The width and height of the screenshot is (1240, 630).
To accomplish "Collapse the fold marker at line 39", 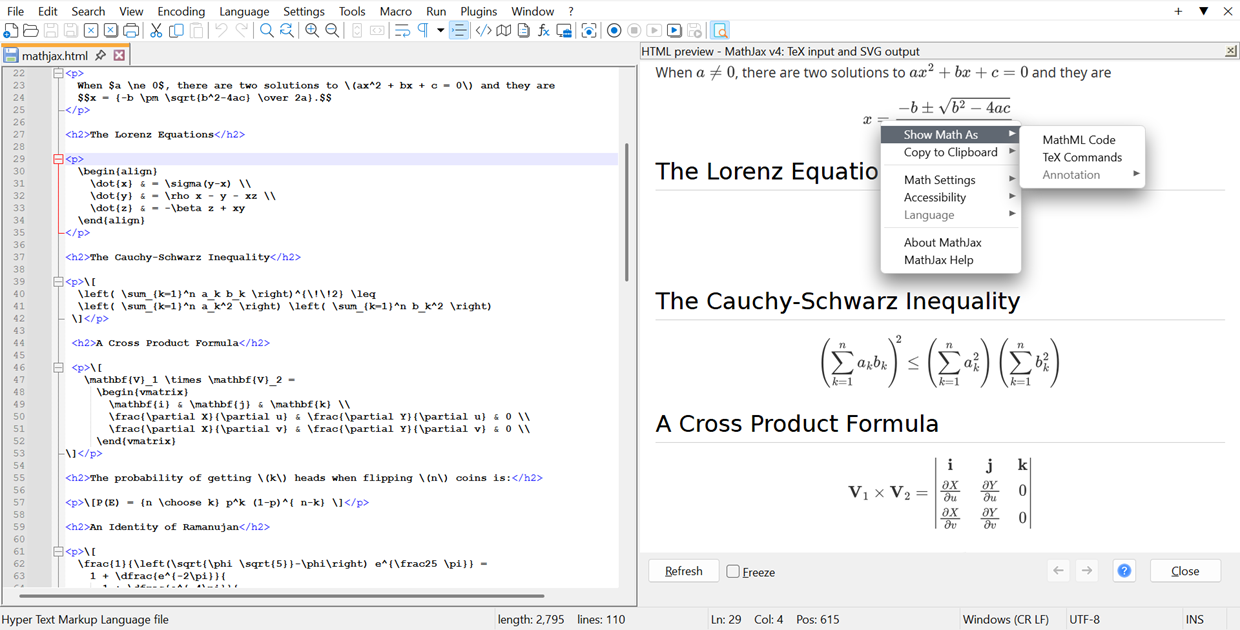I will coord(58,282).
